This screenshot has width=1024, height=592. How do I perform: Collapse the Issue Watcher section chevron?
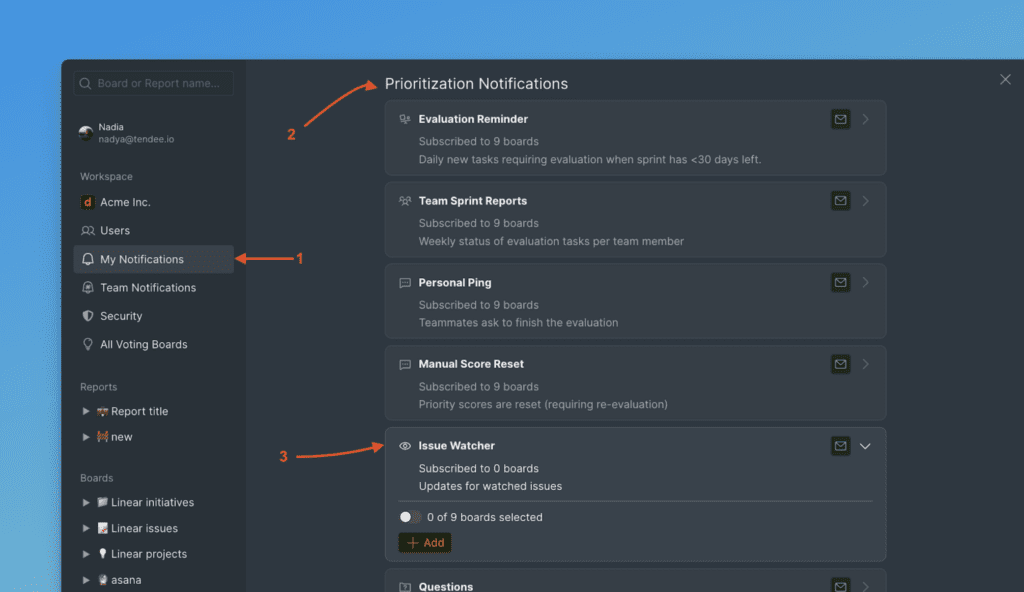866,446
